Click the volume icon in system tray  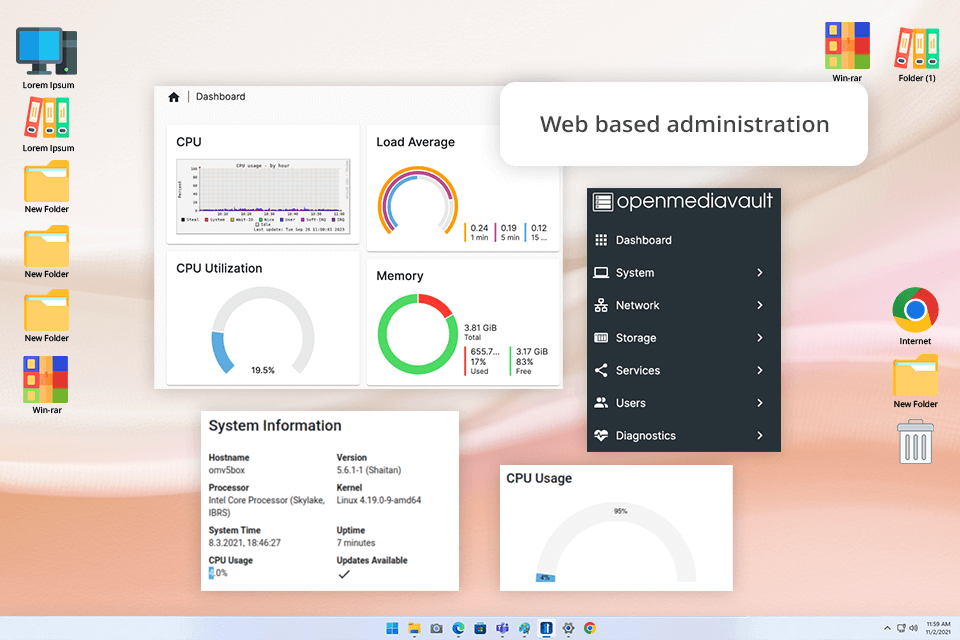pyautogui.click(x=913, y=628)
